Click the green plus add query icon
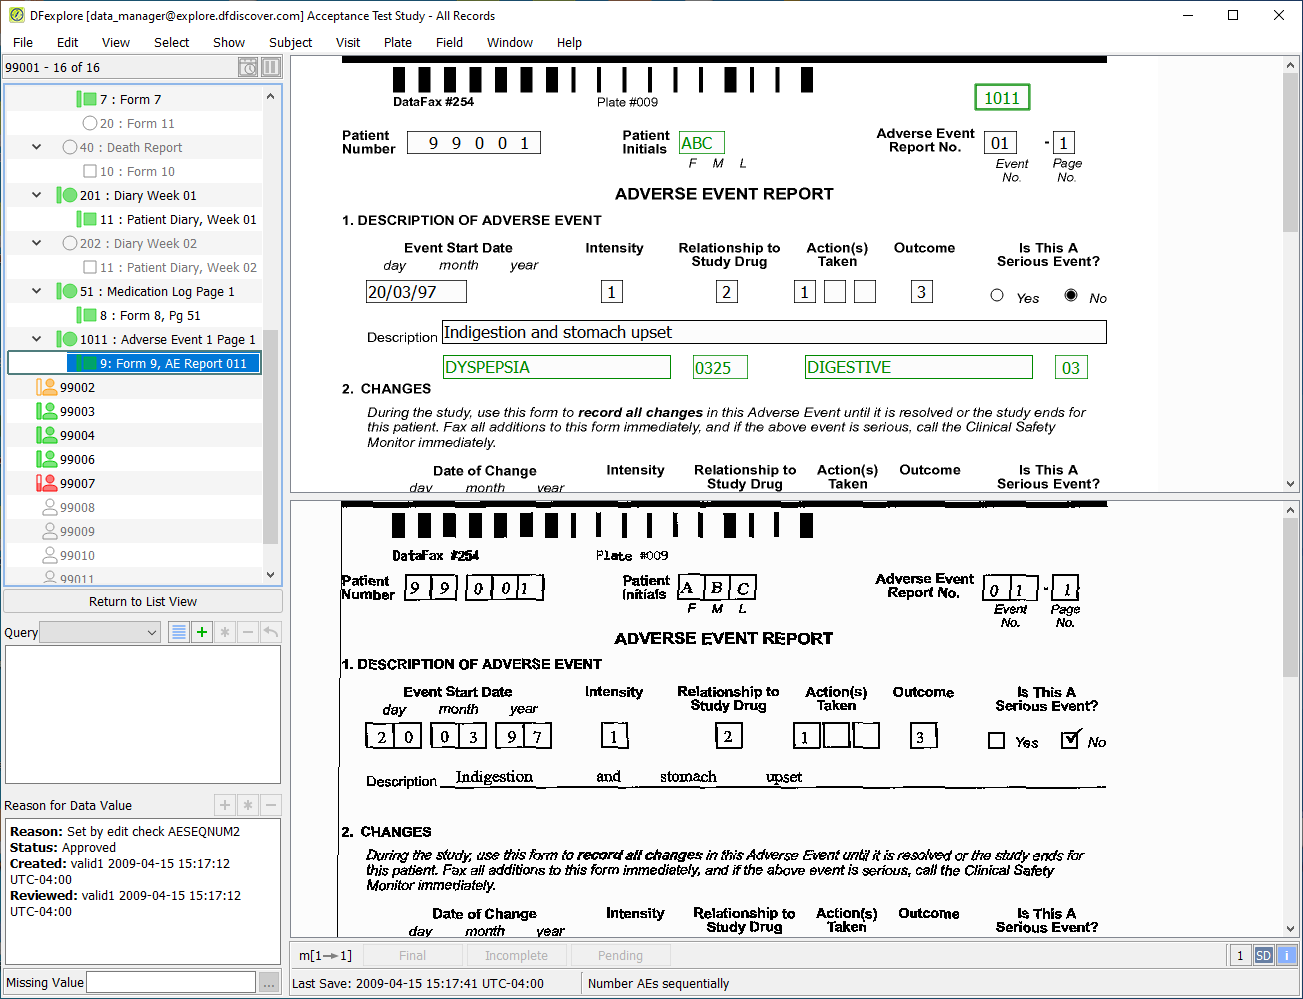1303x999 pixels. click(202, 632)
